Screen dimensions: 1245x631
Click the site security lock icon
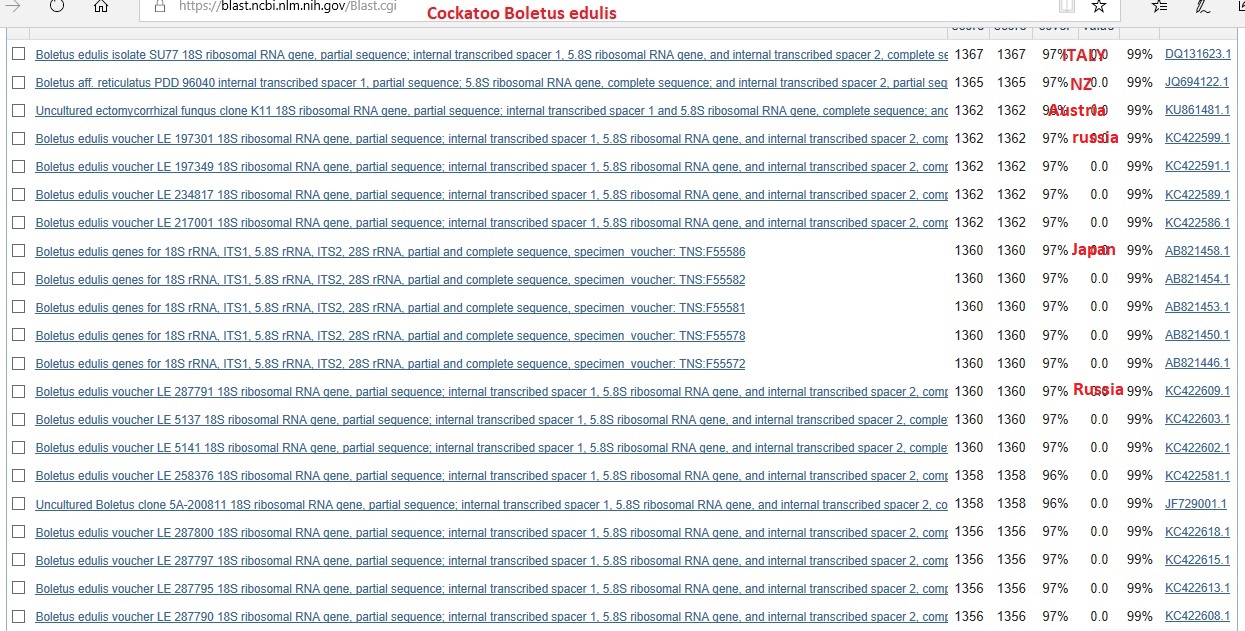pyautogui.click(x=160, y=6)
